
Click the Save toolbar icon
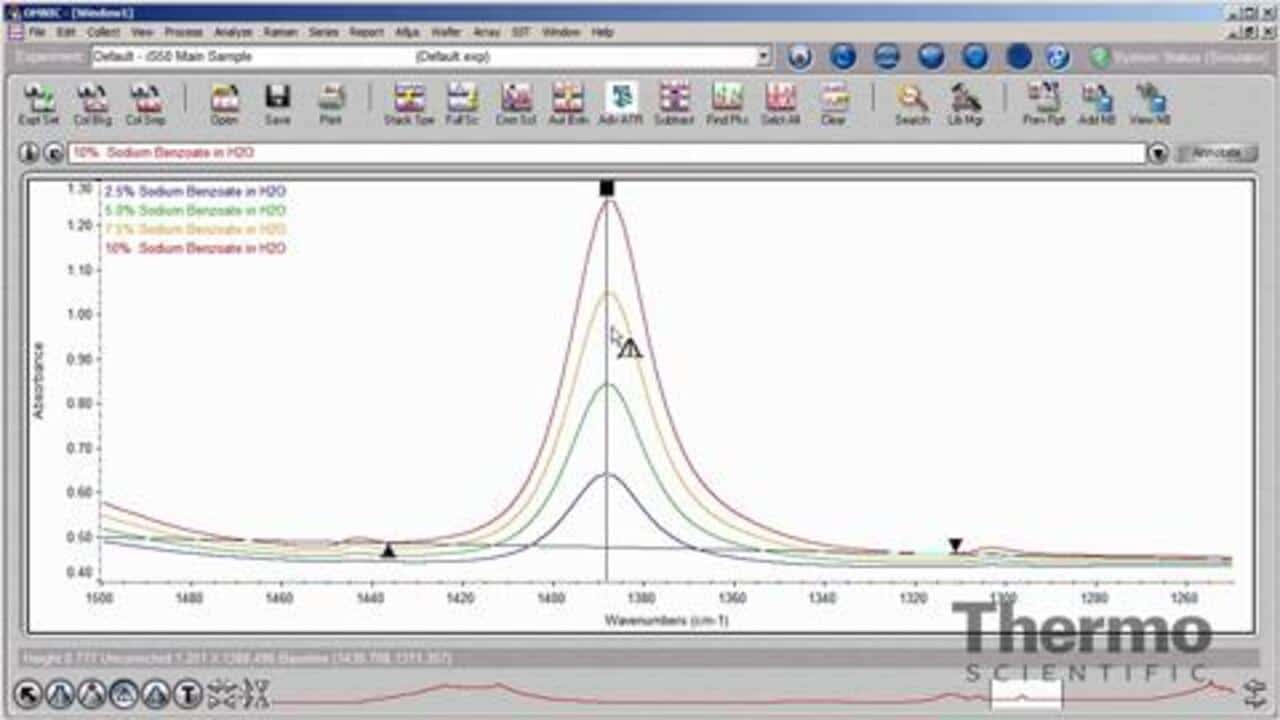(x=277, y=103)
